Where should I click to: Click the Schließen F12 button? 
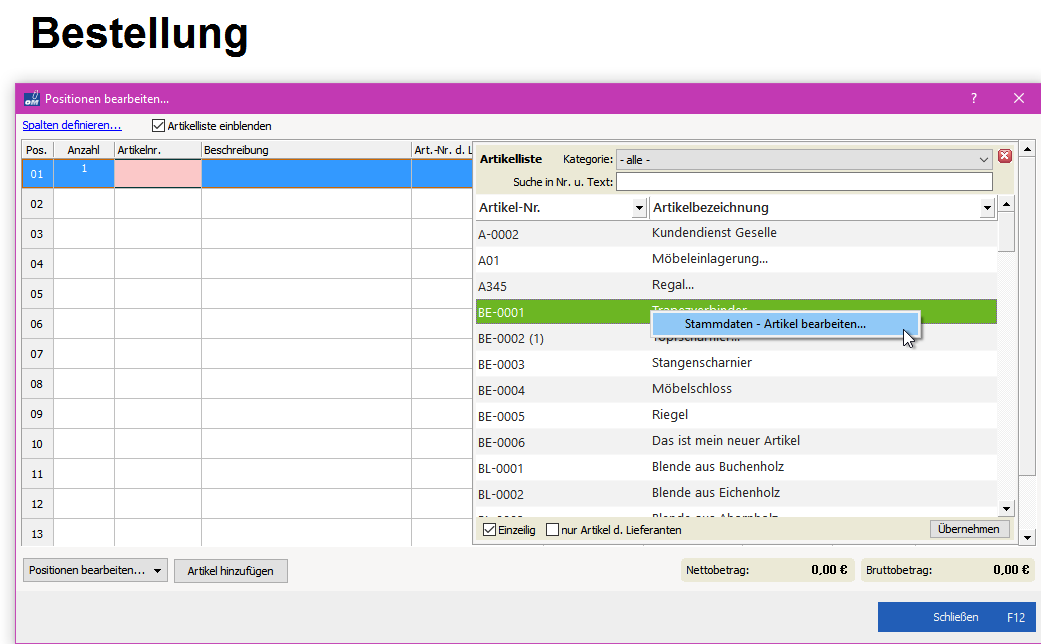coord(956,617)
